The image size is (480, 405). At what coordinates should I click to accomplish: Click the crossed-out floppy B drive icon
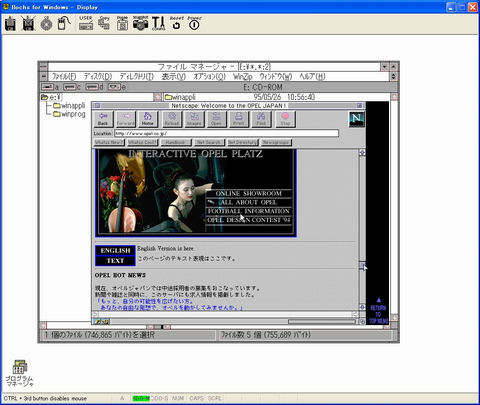(x=28, y=24)
